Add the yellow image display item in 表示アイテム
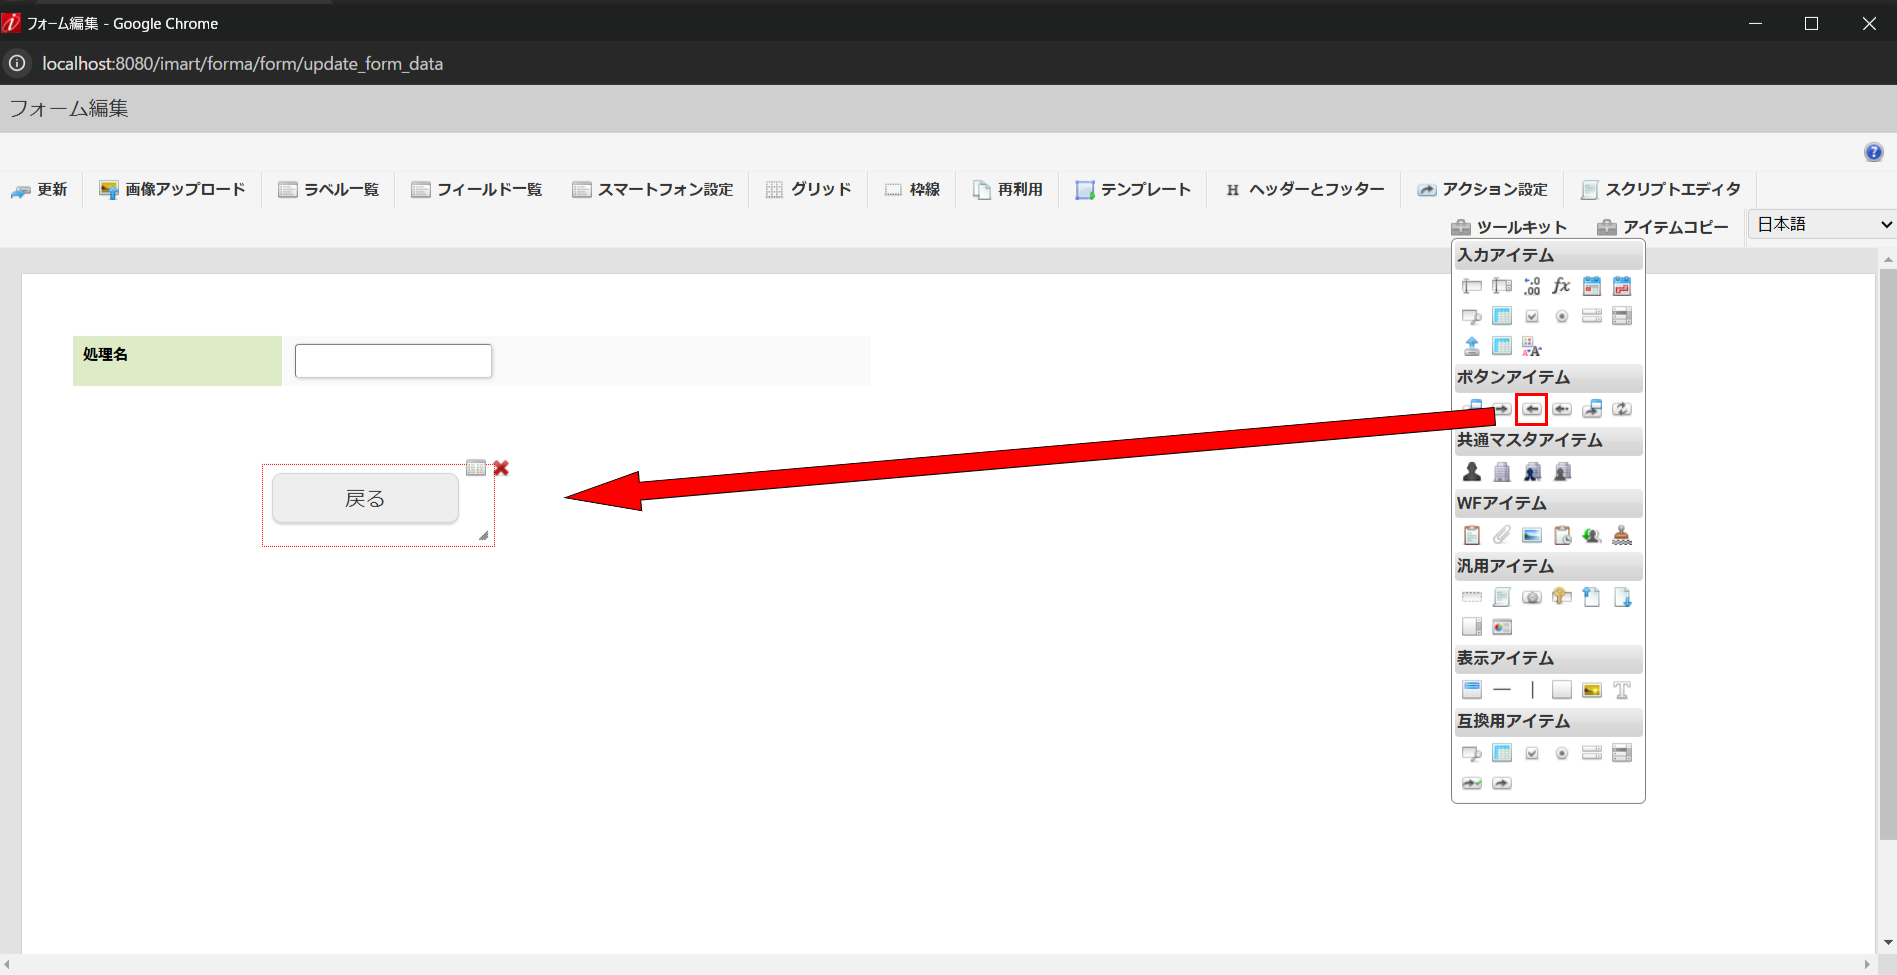 click(1592, 690)
